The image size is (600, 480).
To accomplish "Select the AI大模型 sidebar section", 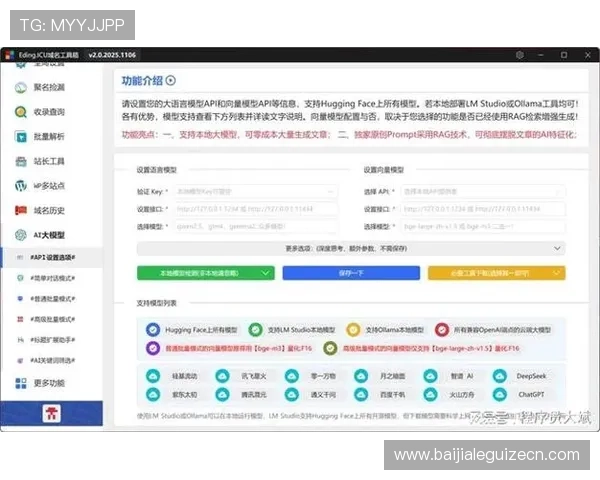I will 40,235.
